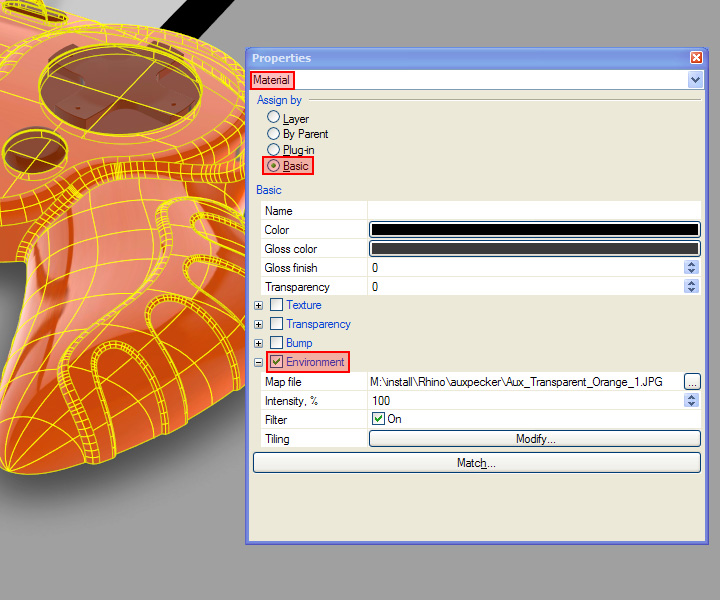Uncheck the Environment checkbox
The width and height of the screenshot is (720, 600).
[x=277, y=362]
